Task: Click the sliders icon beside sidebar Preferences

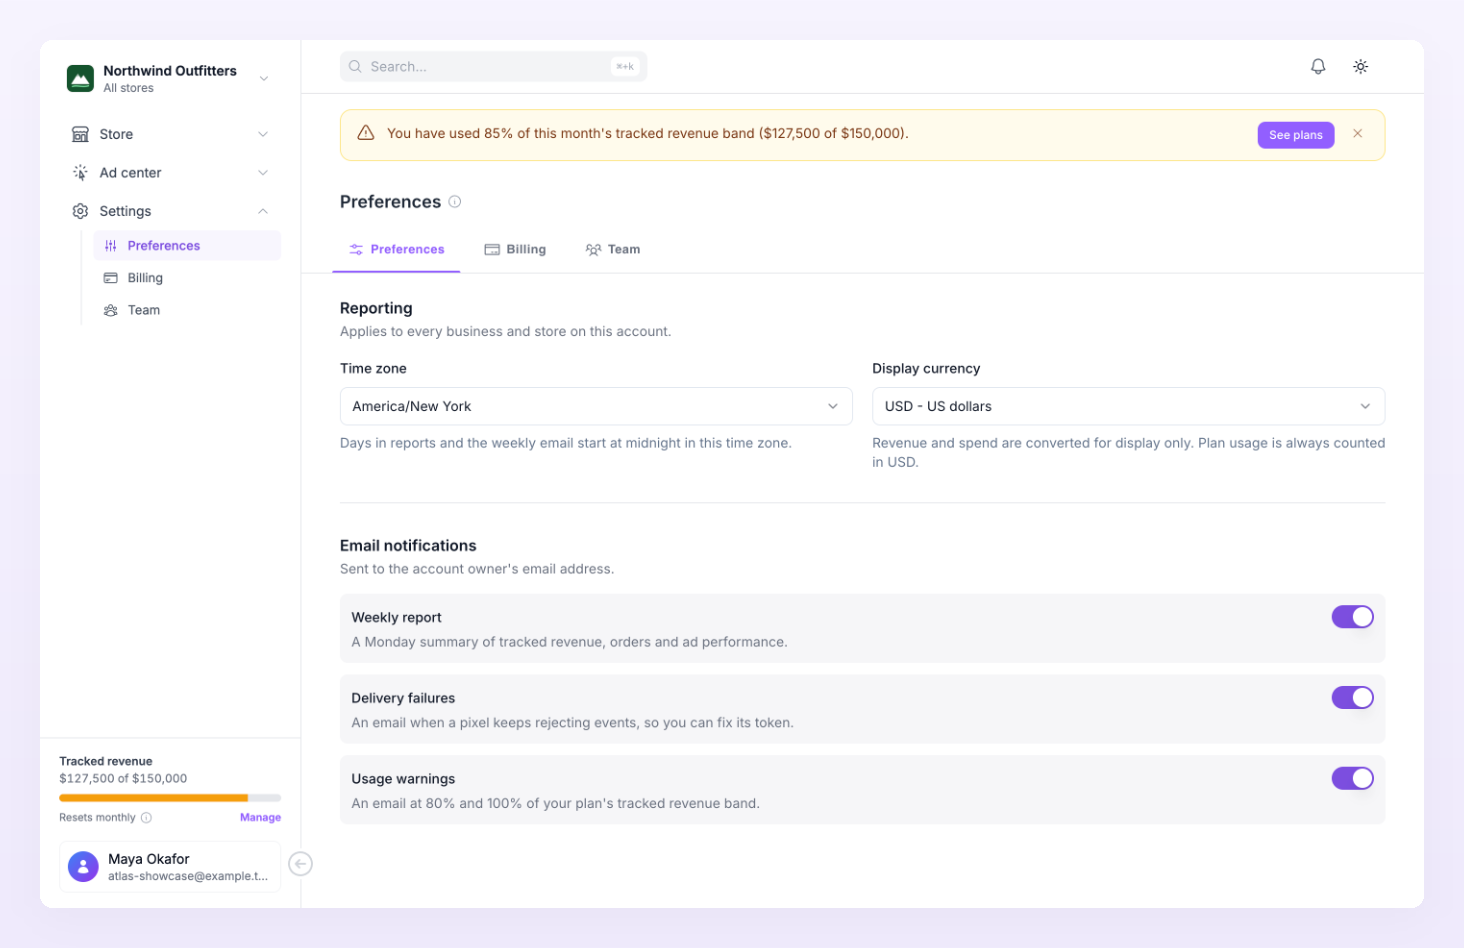Action: pyautogui.click(x=111, y=246)
